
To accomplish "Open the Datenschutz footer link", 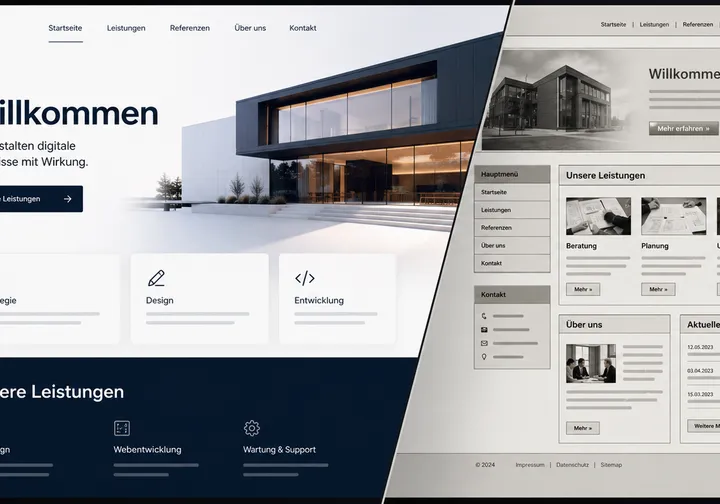I will [x=572, y=465].
